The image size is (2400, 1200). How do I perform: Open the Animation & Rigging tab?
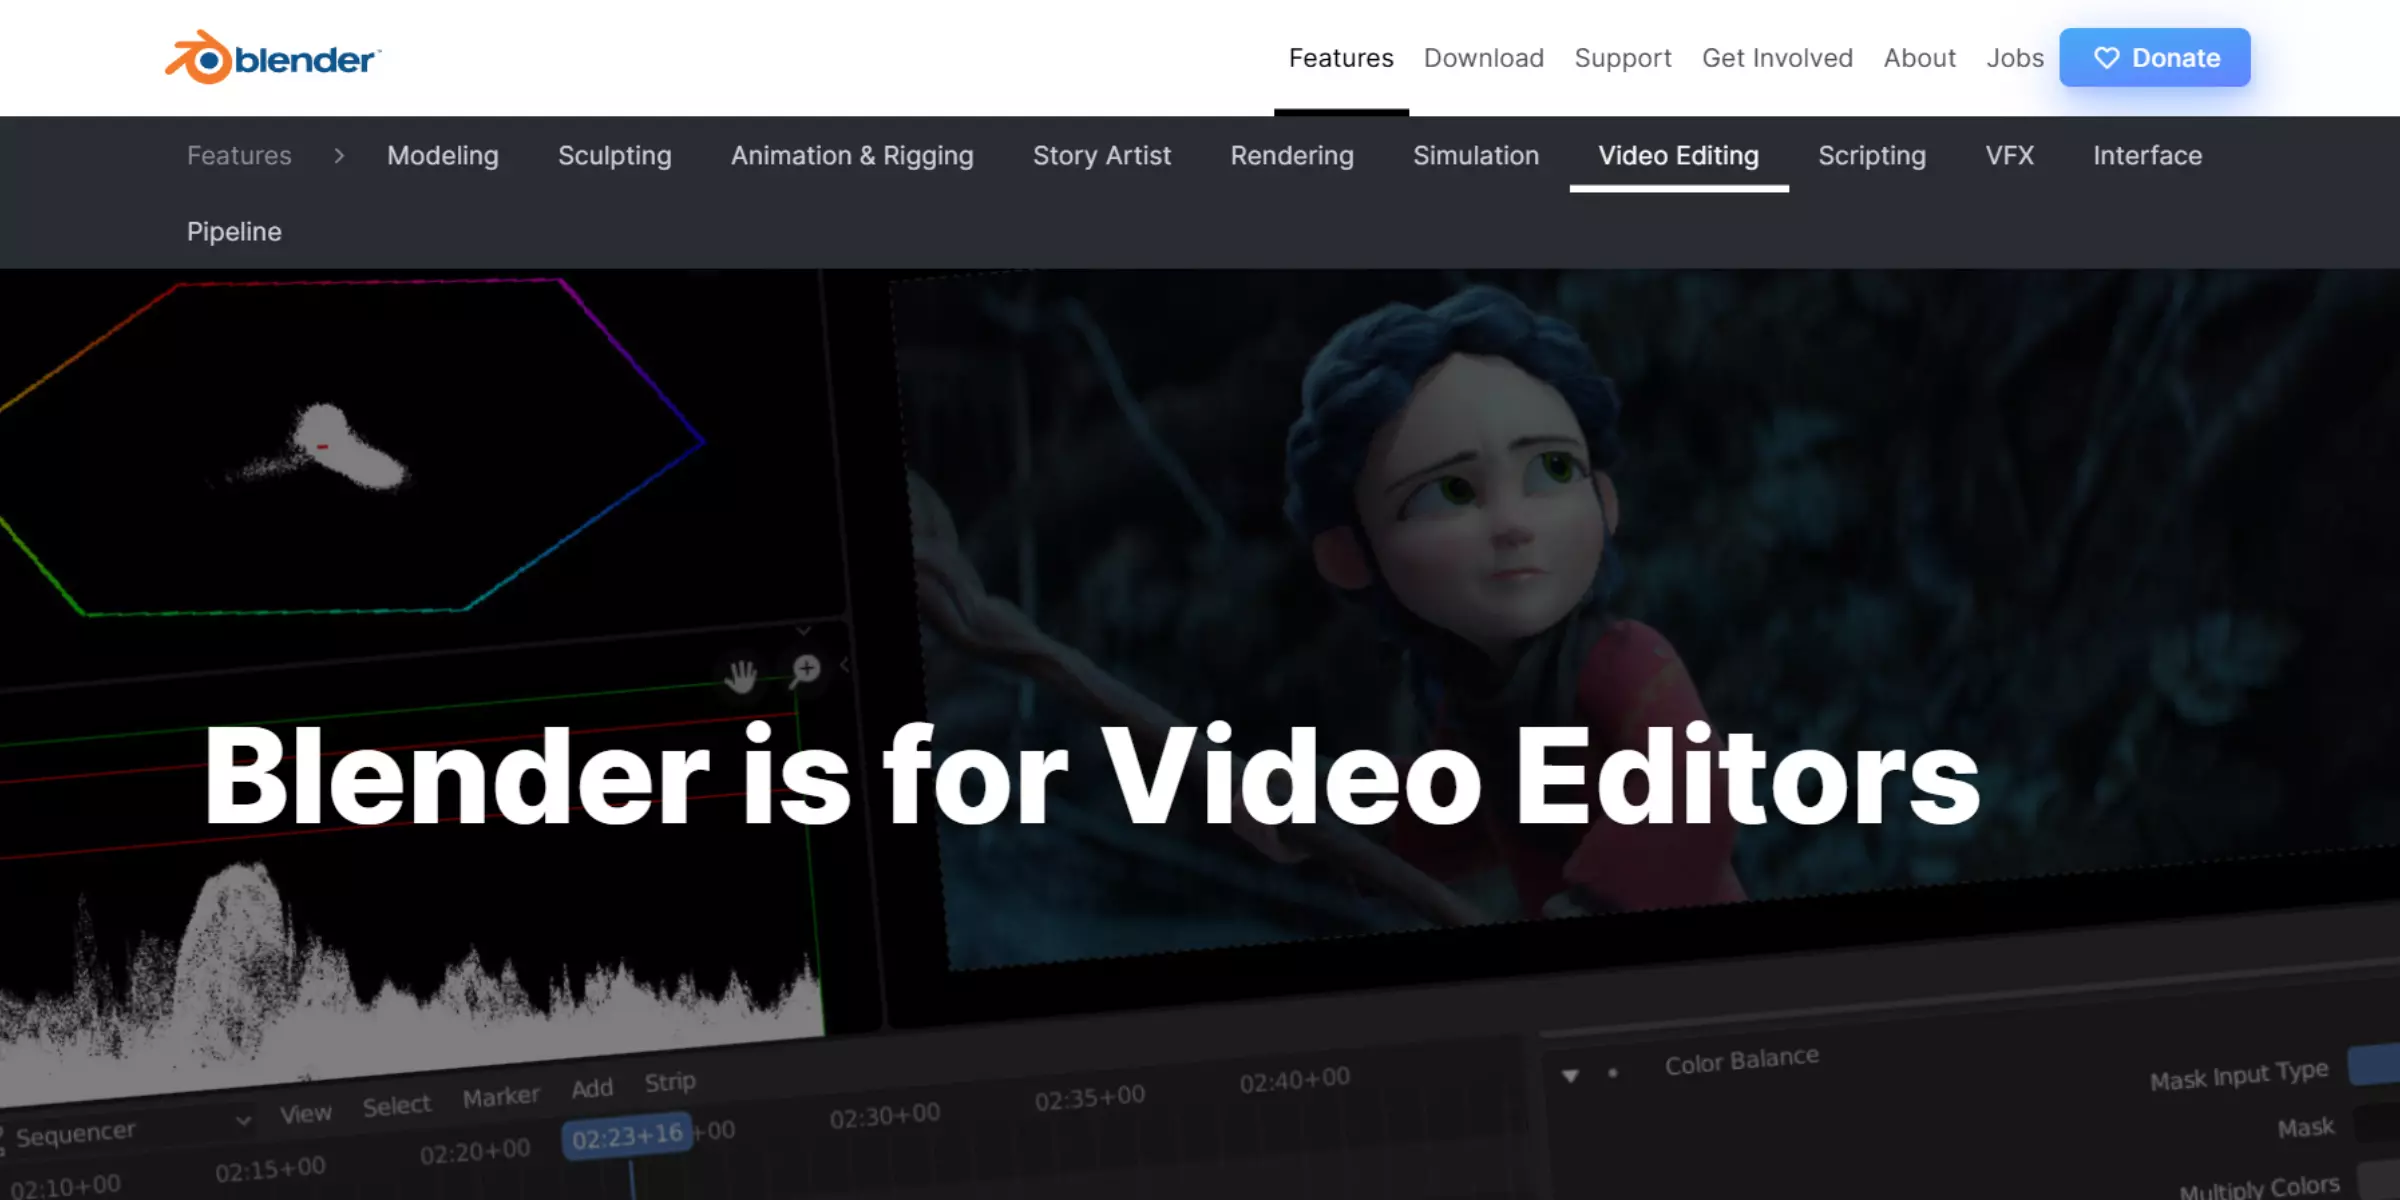pos(852,155)
